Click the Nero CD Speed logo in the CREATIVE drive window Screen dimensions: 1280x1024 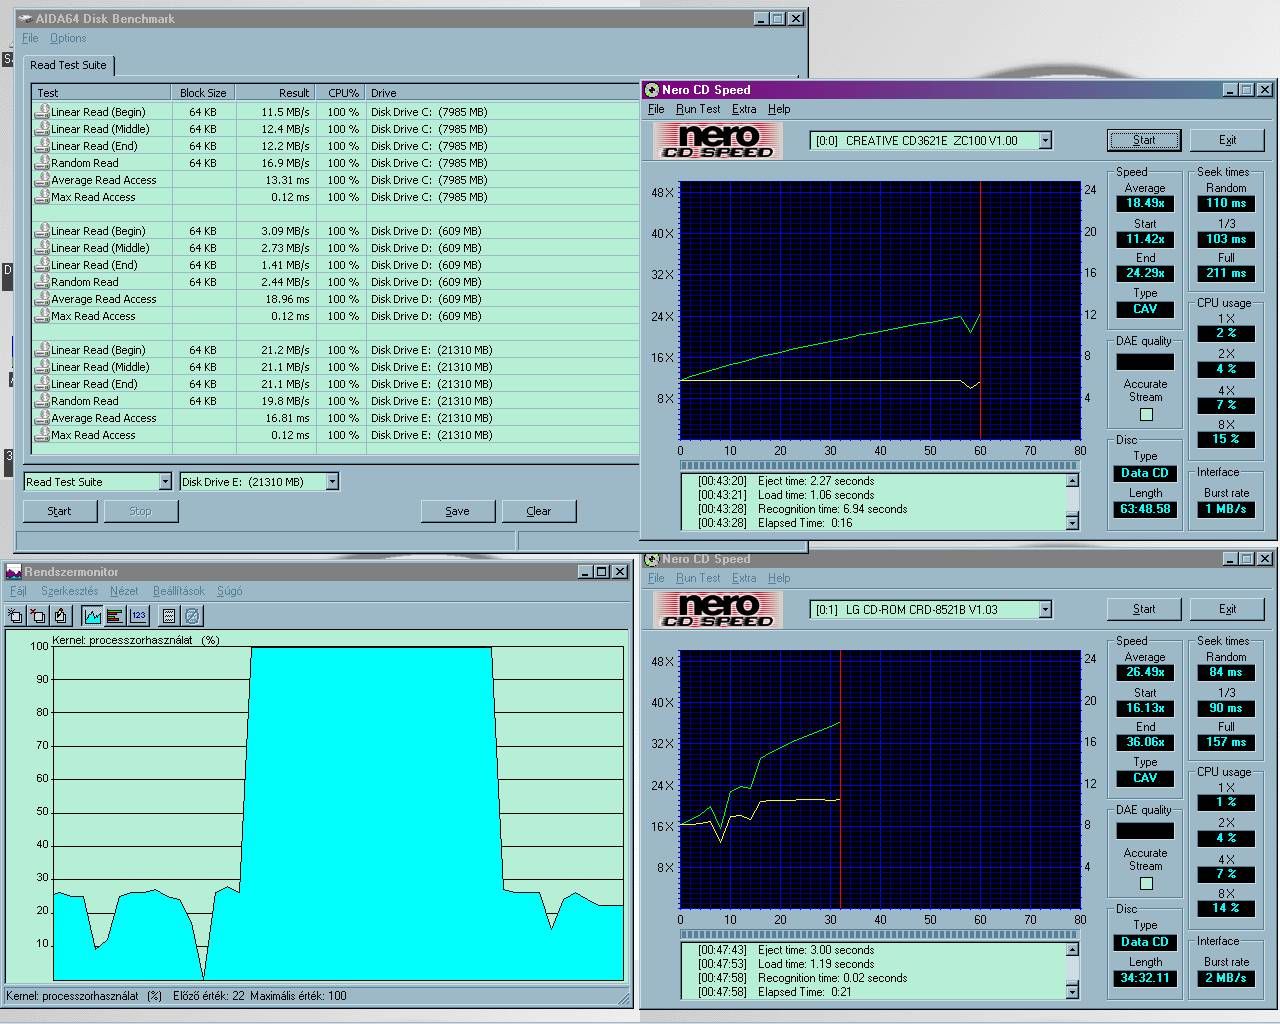point(718,140)
